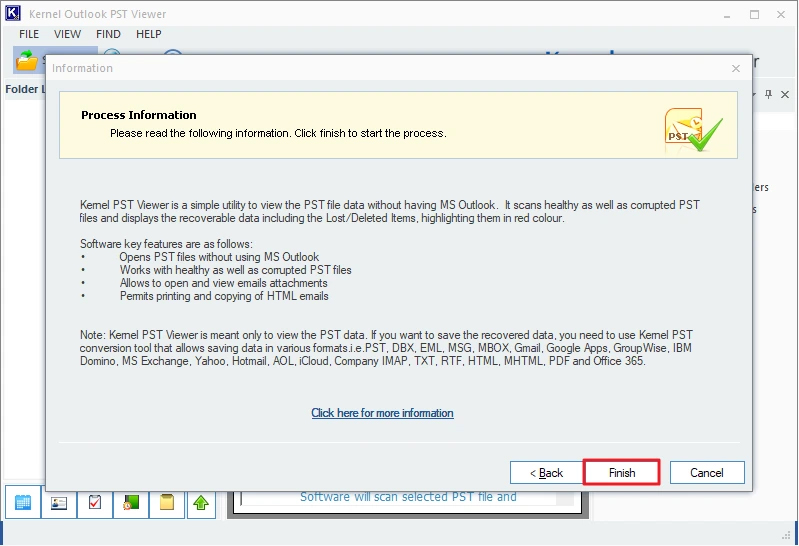Open the FIND menu
799x546 pixels.
pyautogui.click(x=108, y=34)
